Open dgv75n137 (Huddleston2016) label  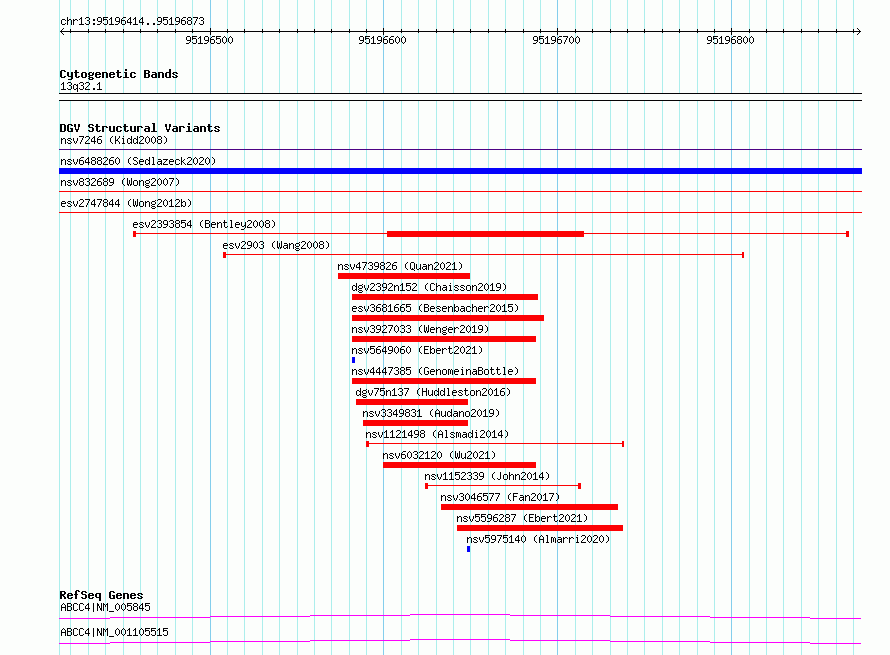point(433,392)
